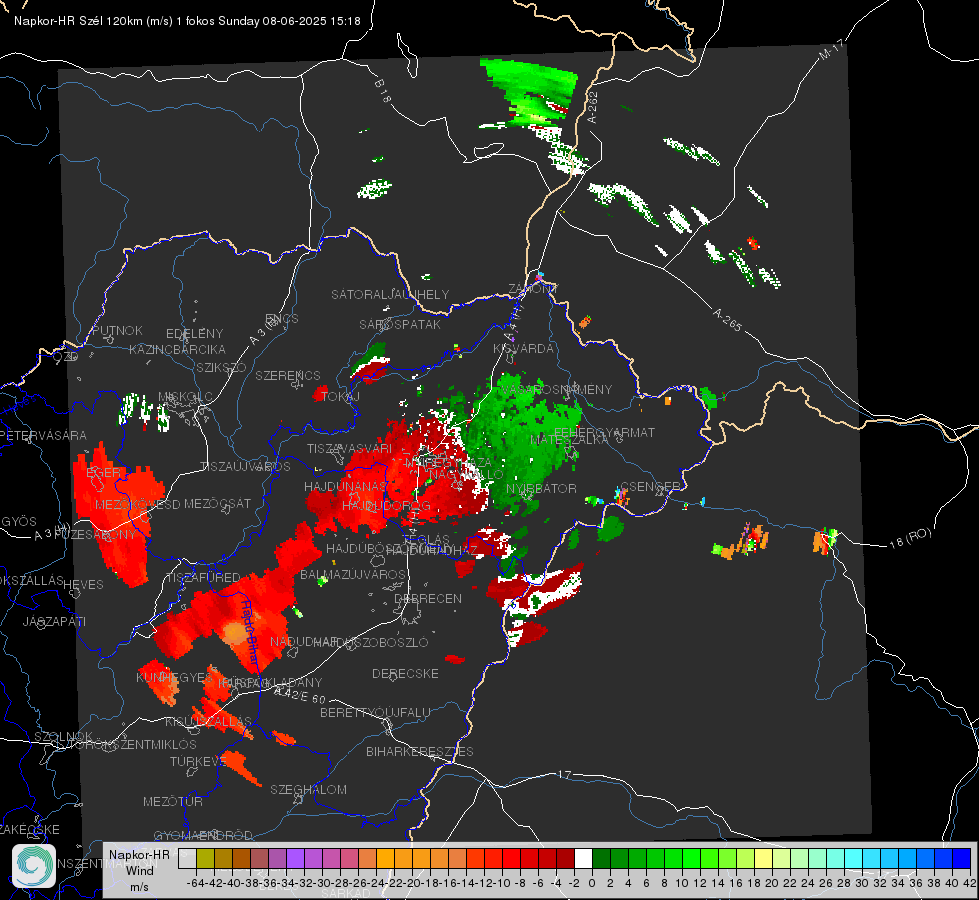Click the MEZŐTÚR label

[173, 801]
